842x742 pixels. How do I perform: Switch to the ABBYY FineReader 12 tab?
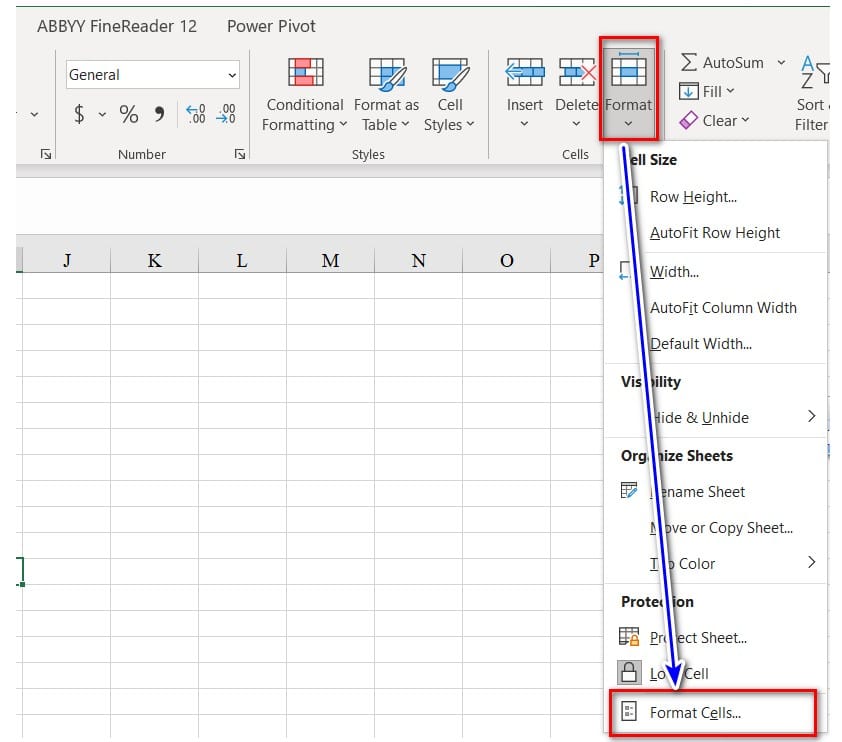[x=117, y=26]
